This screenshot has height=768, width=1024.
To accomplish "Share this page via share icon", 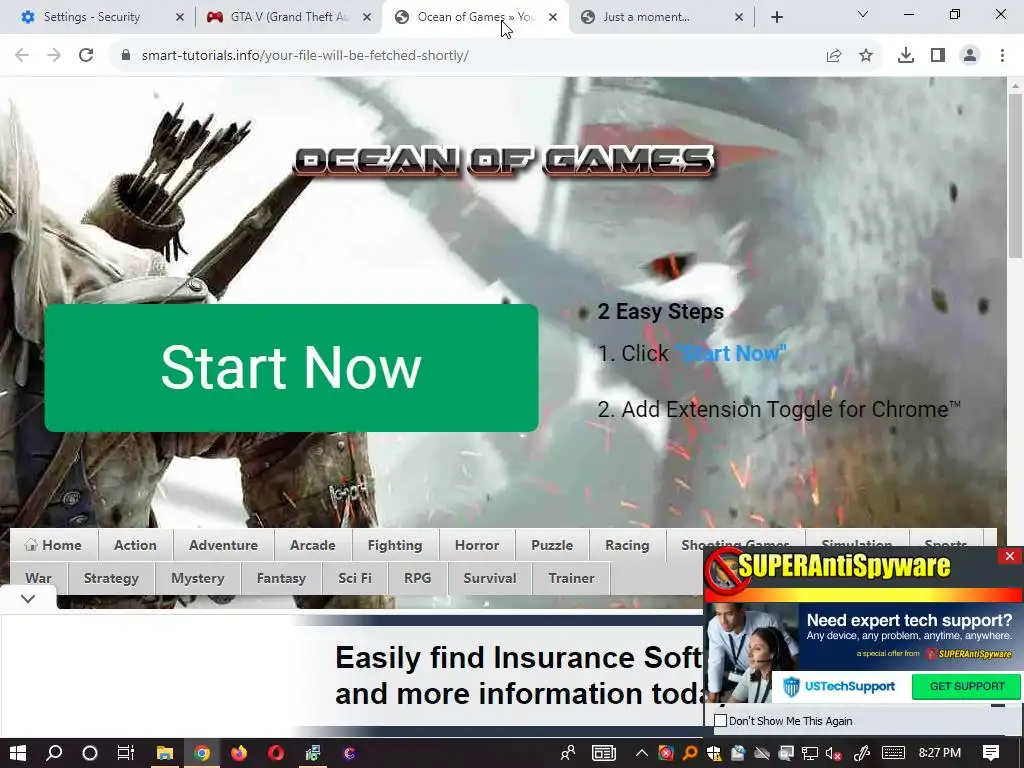I will click(834, 56).
